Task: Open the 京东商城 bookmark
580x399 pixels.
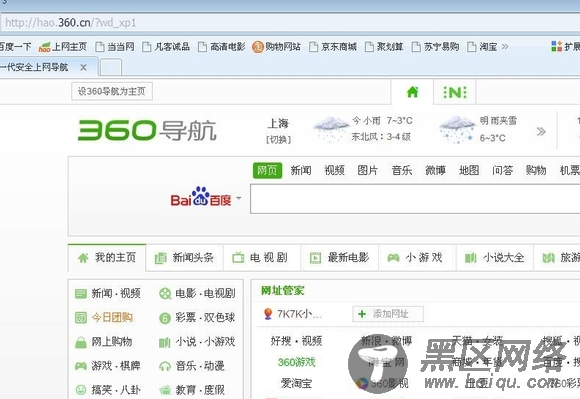Action: click(333, 47)
